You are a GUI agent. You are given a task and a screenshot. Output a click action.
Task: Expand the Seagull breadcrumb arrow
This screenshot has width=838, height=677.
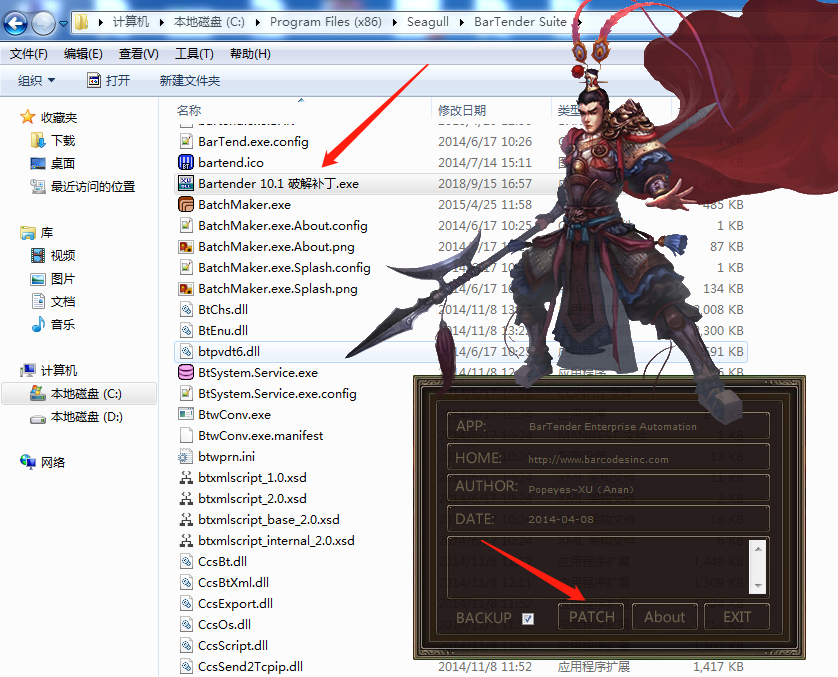(461, 22)
